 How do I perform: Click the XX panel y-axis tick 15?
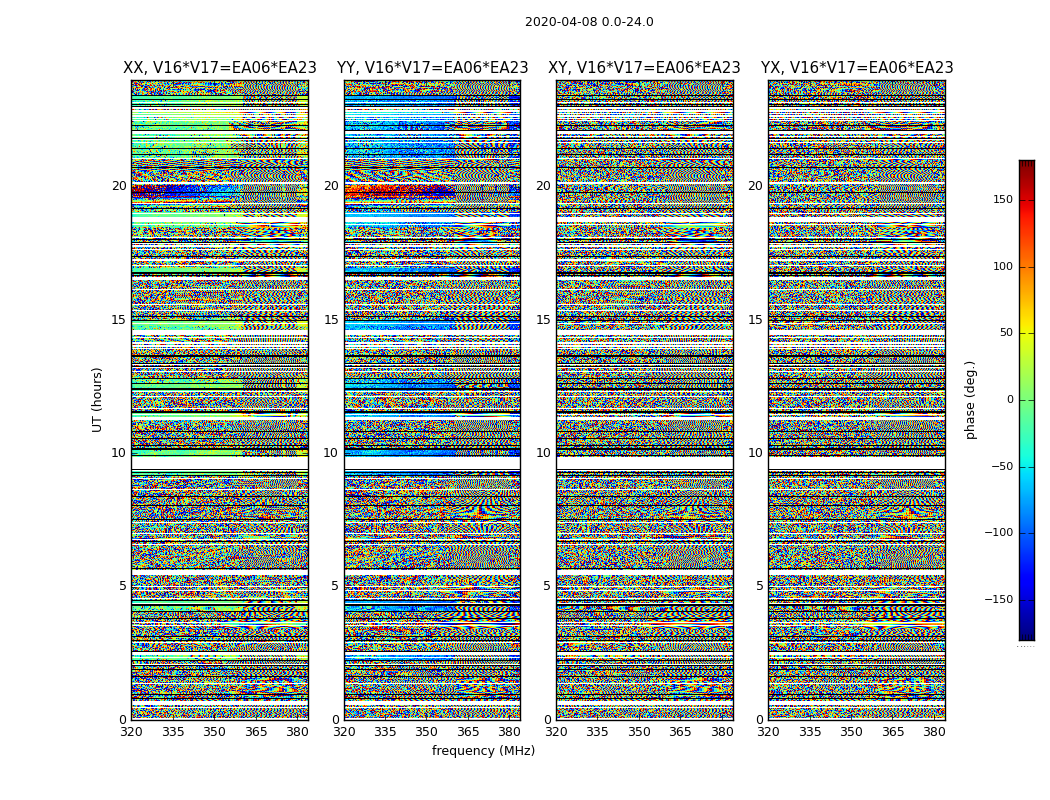[119, 319]
